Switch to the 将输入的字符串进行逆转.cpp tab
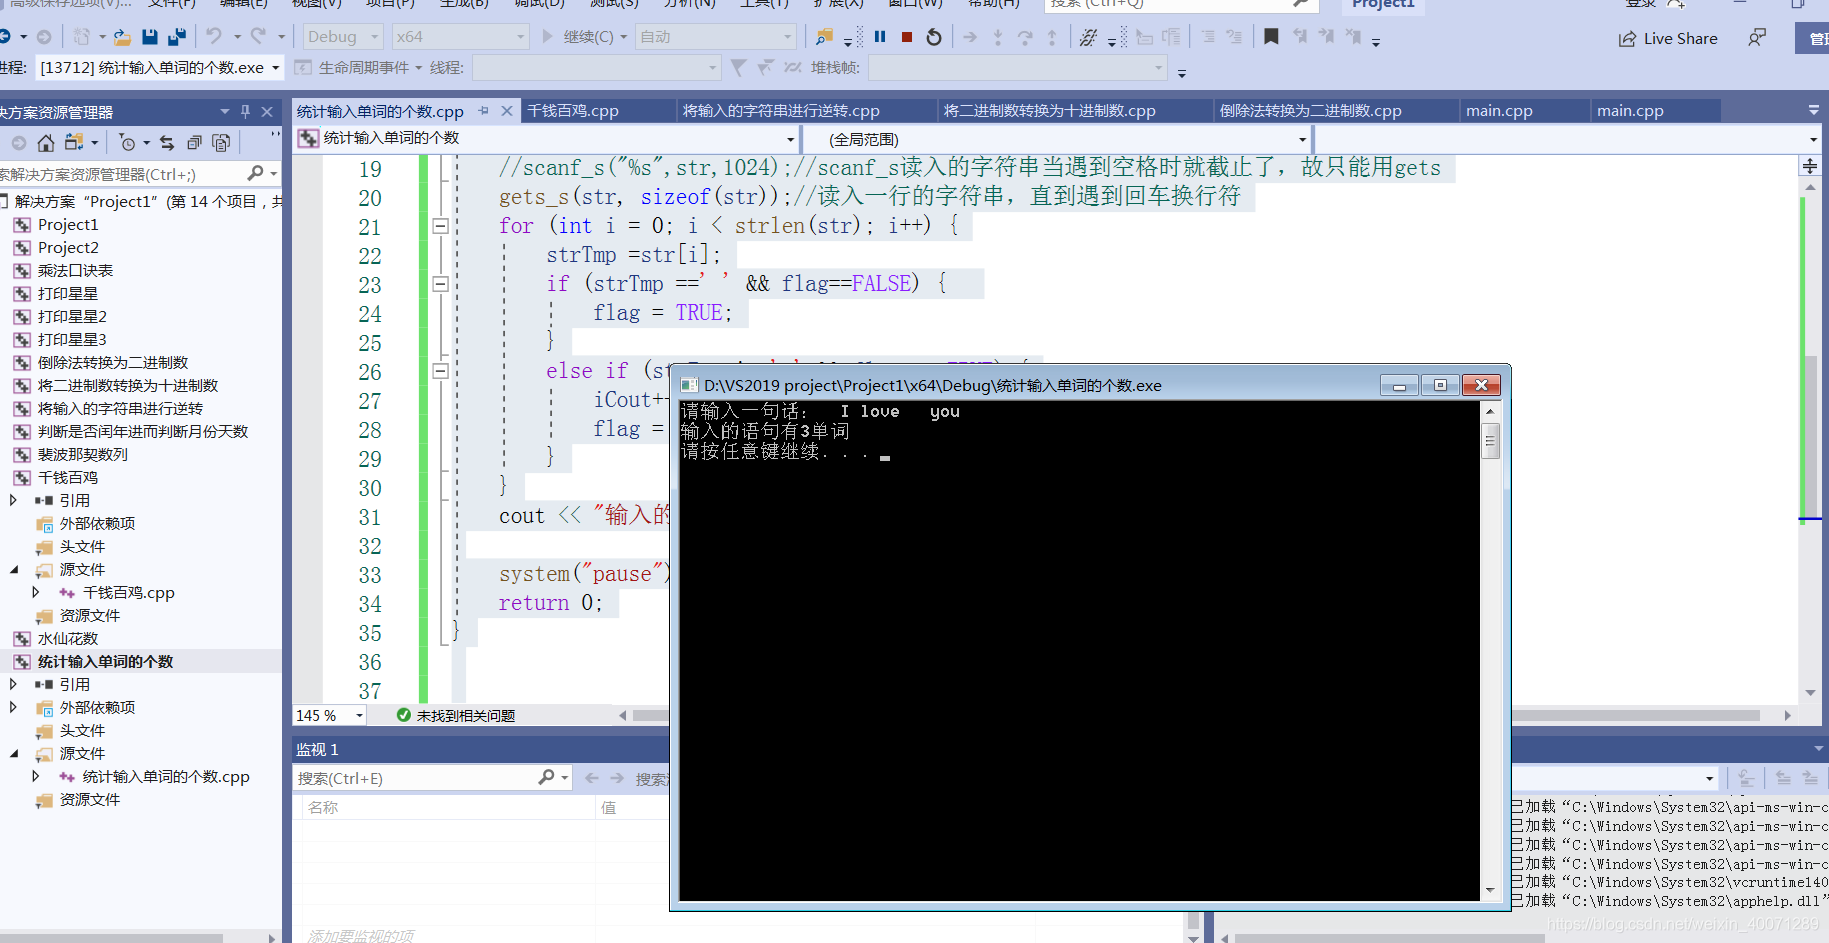 [x=781, y=111]
